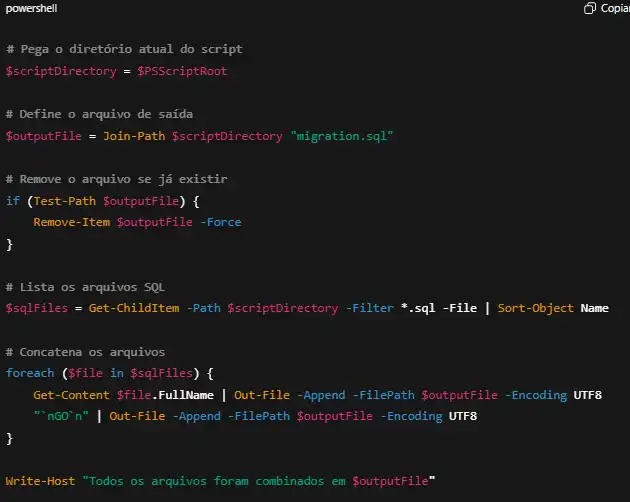Screen dimensions: 630x502
Task: Click the copy icon in the code header
Action: [589, 8]
